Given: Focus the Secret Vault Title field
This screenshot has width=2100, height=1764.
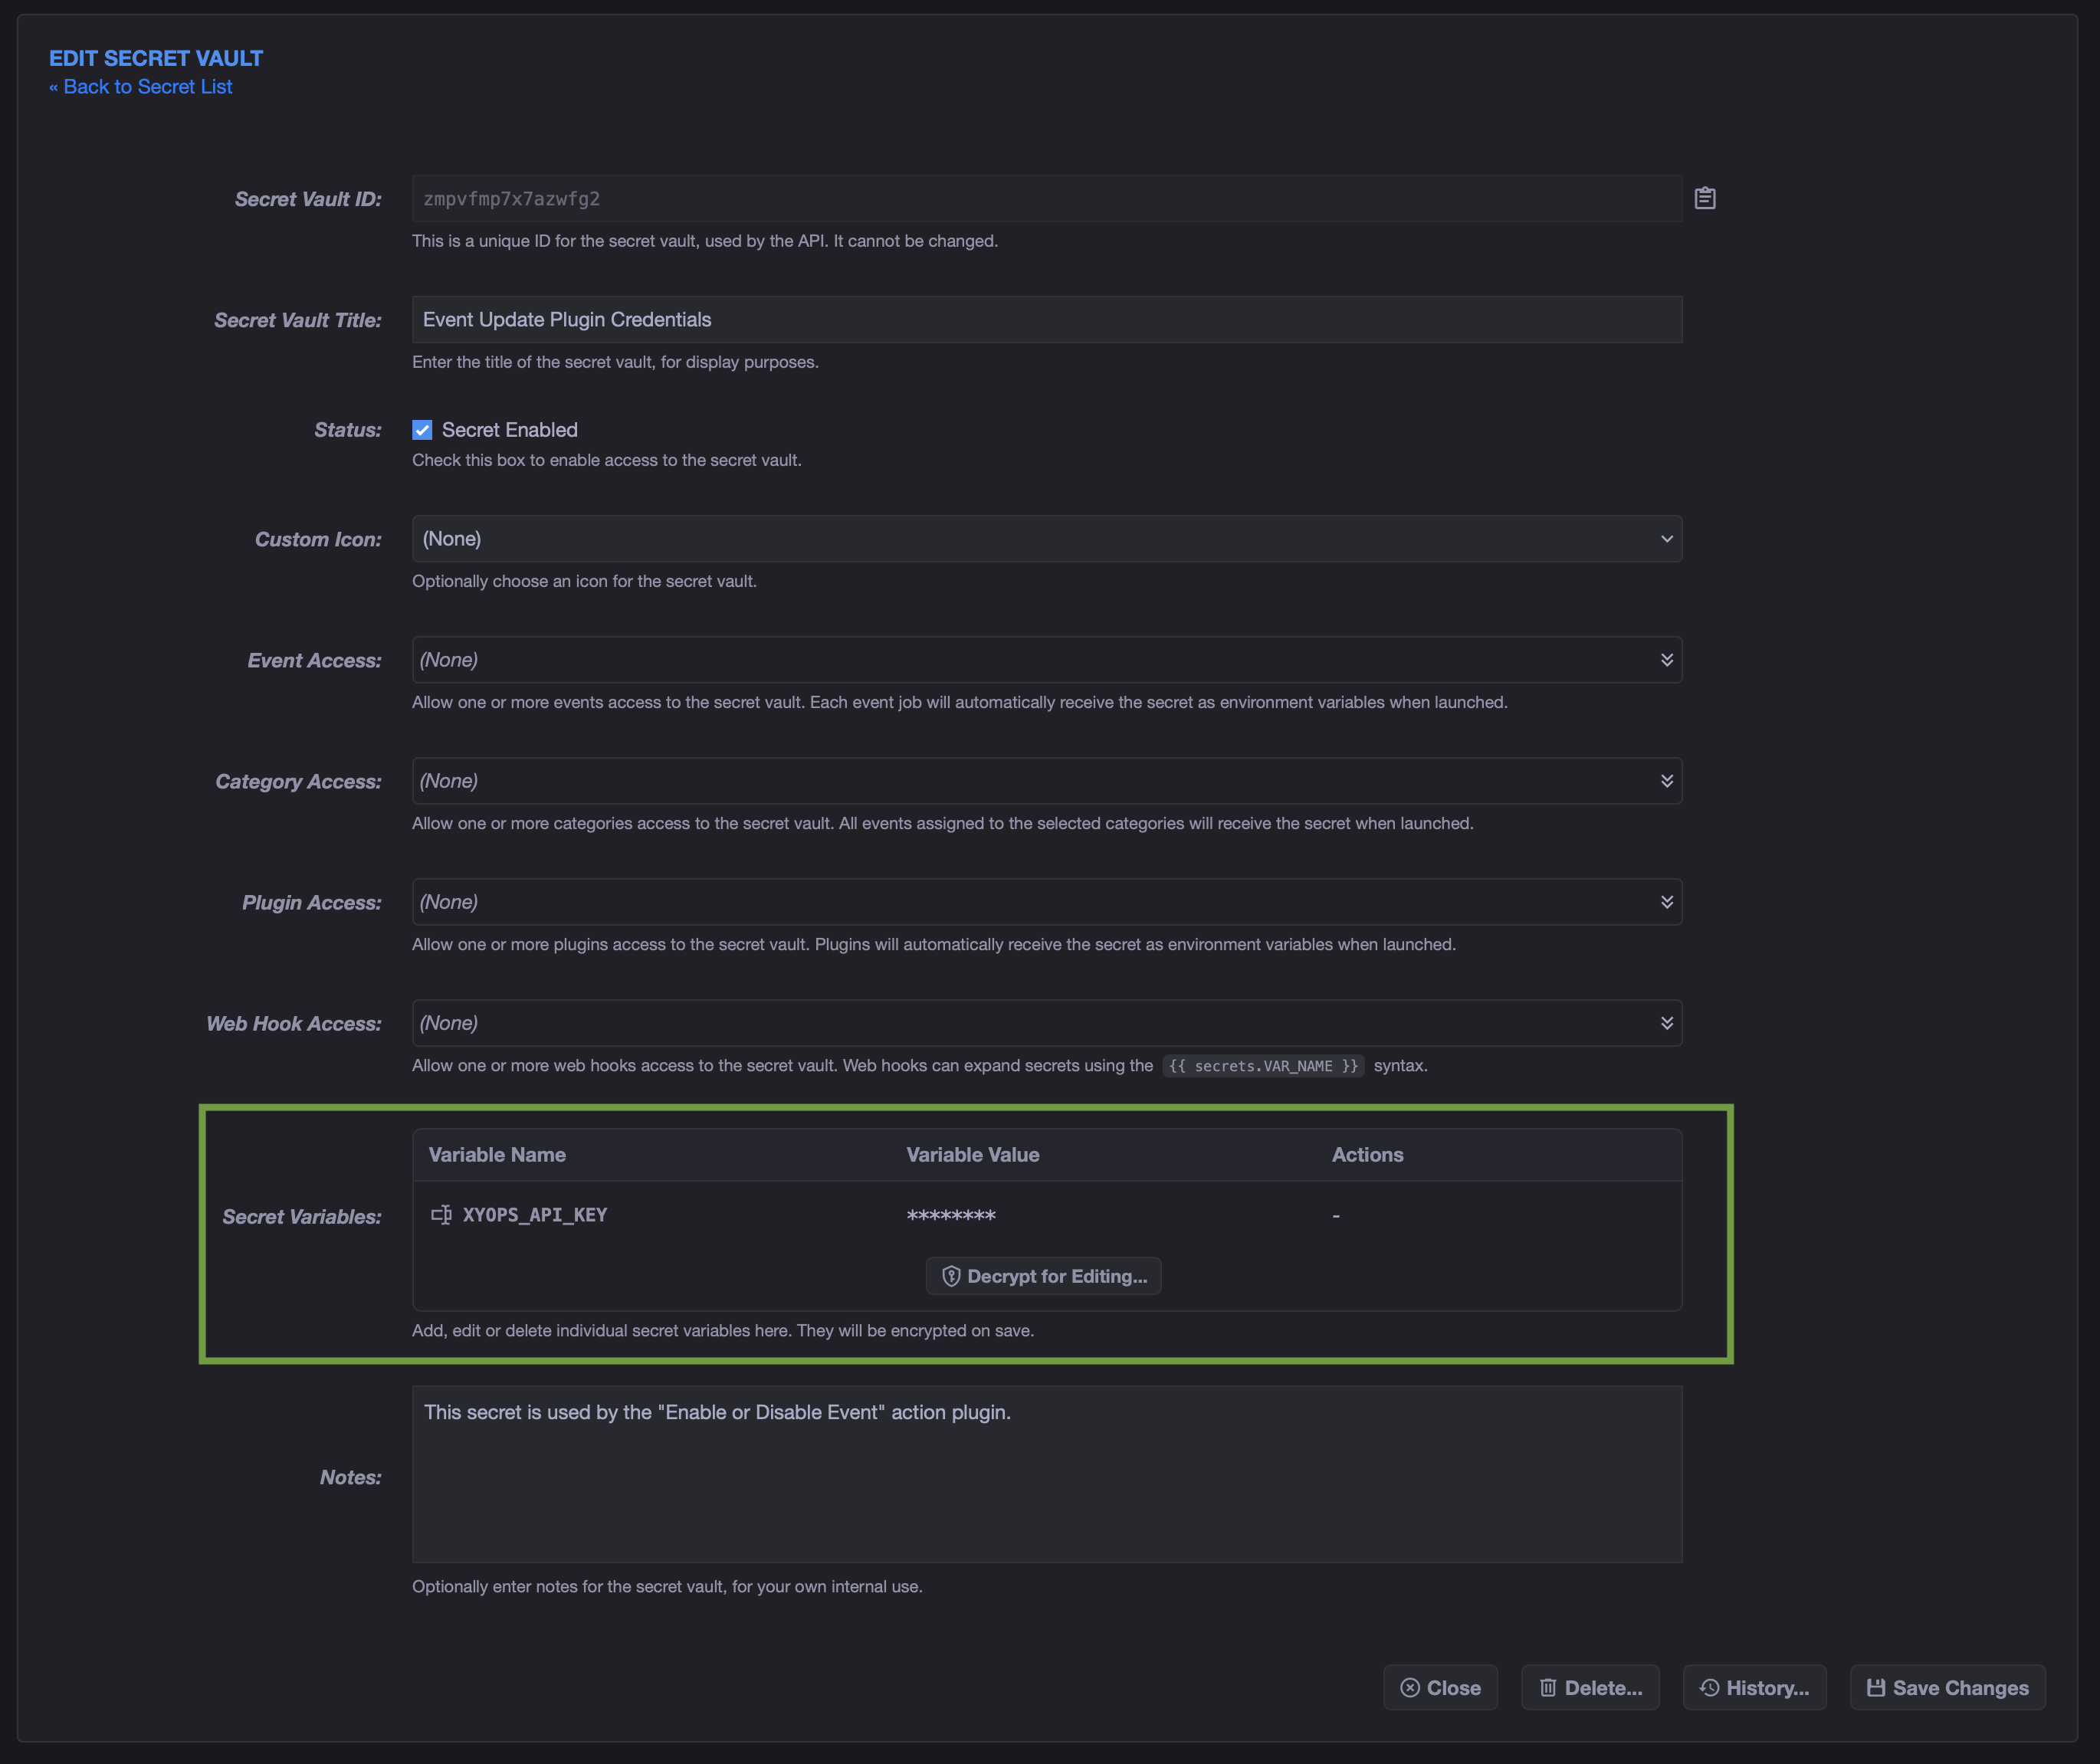Looking at the screenshot, I should click(x=1047, y=320).
